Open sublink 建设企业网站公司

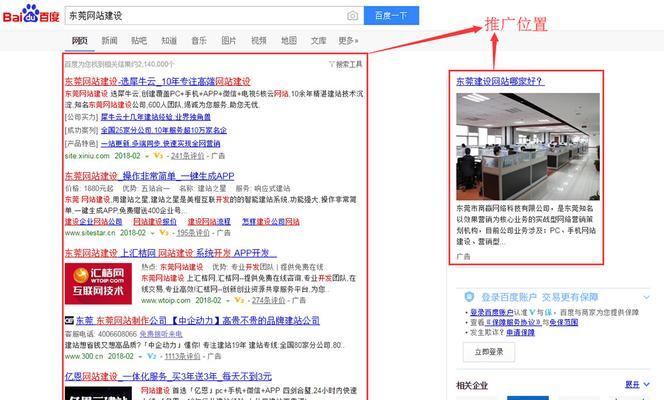click(x=94, y=222)
